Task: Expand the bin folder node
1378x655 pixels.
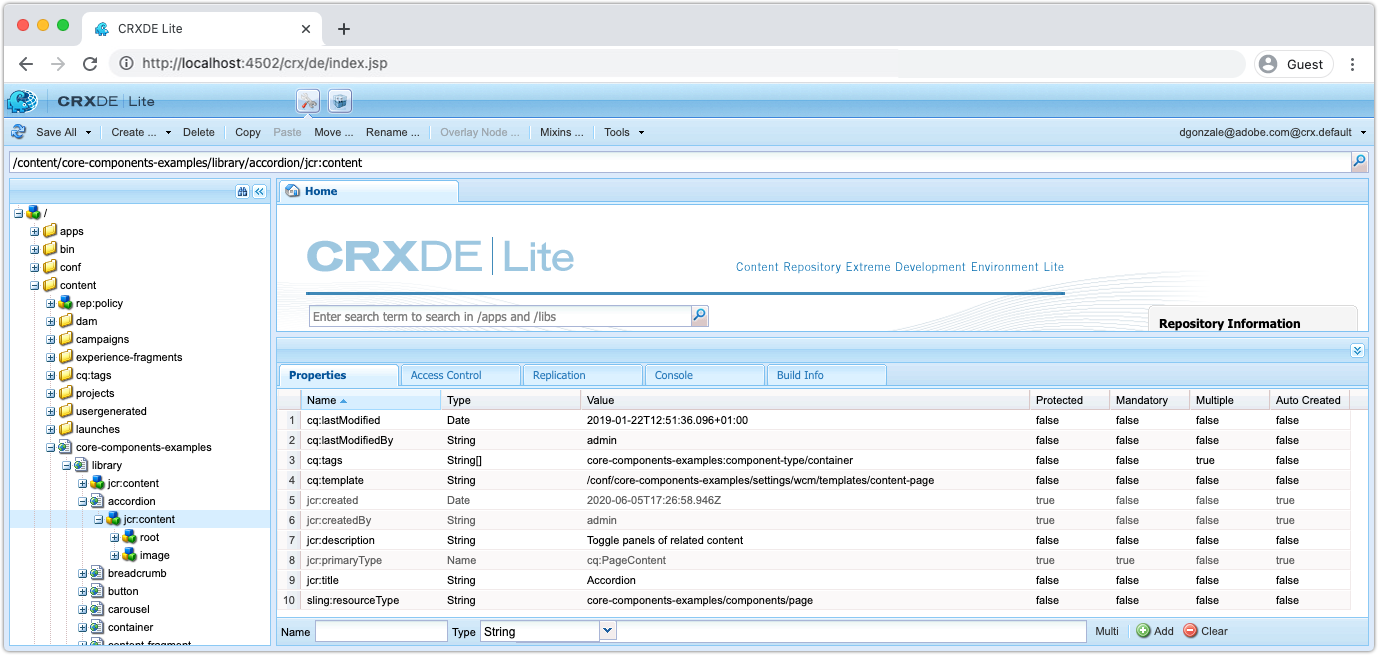Action: point(35,249)
